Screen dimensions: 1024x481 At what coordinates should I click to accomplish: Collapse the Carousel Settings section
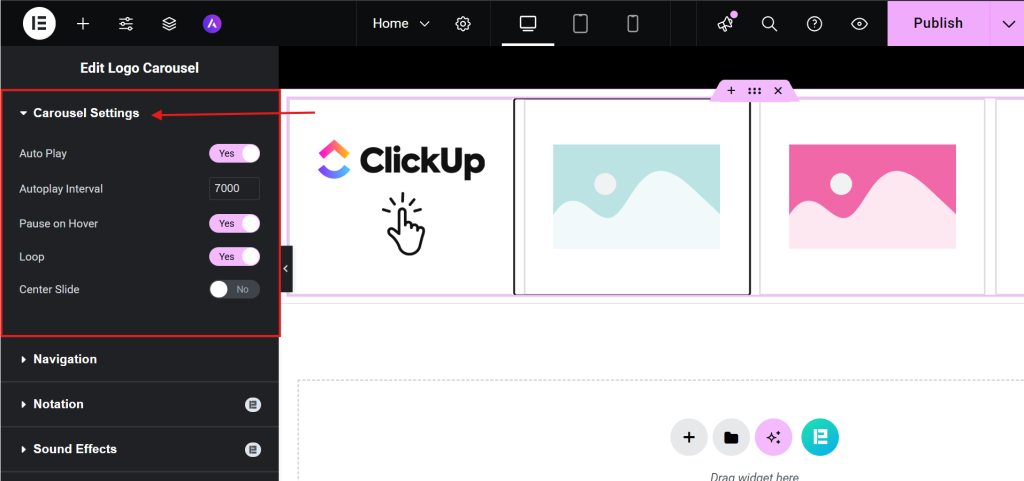coord(85,113)
